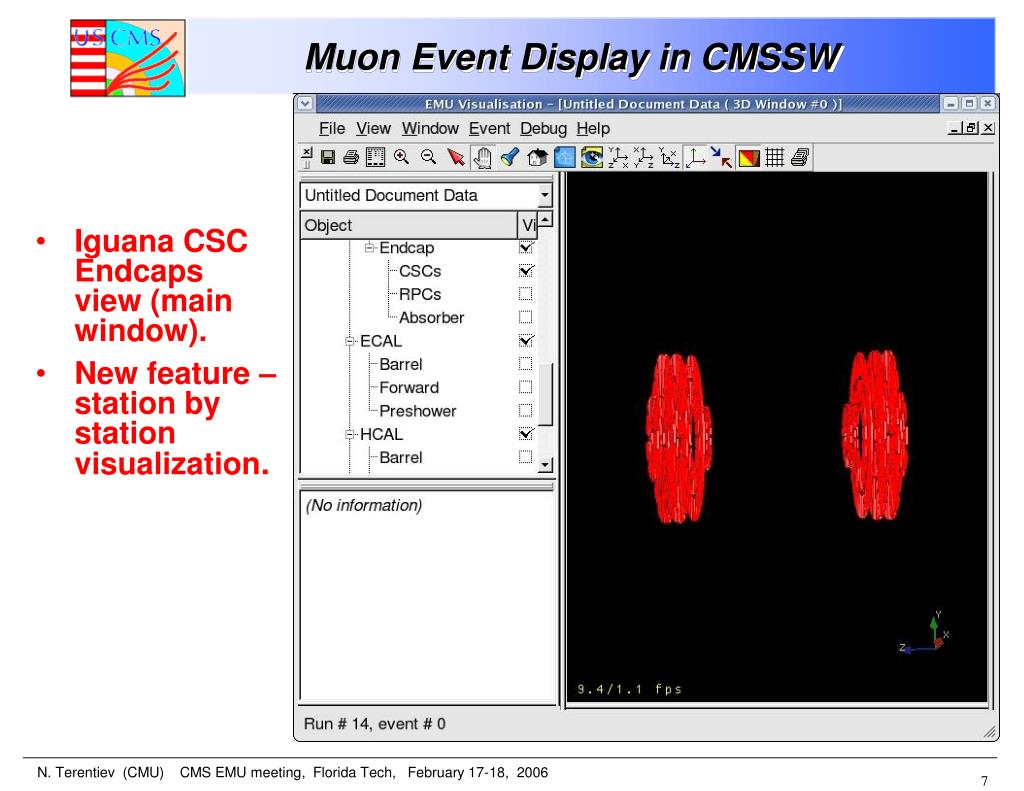Click the blue and red arrows icon

point(721,157)
